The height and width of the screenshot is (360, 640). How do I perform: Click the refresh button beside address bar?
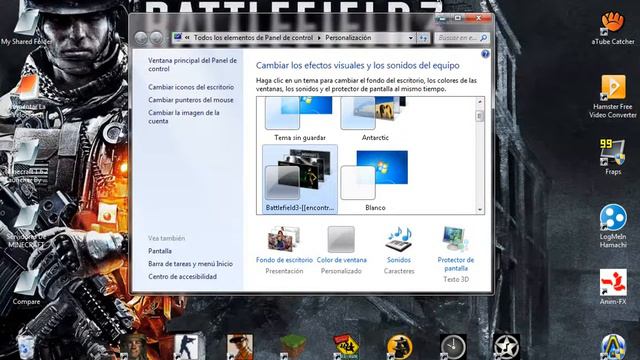423,38
